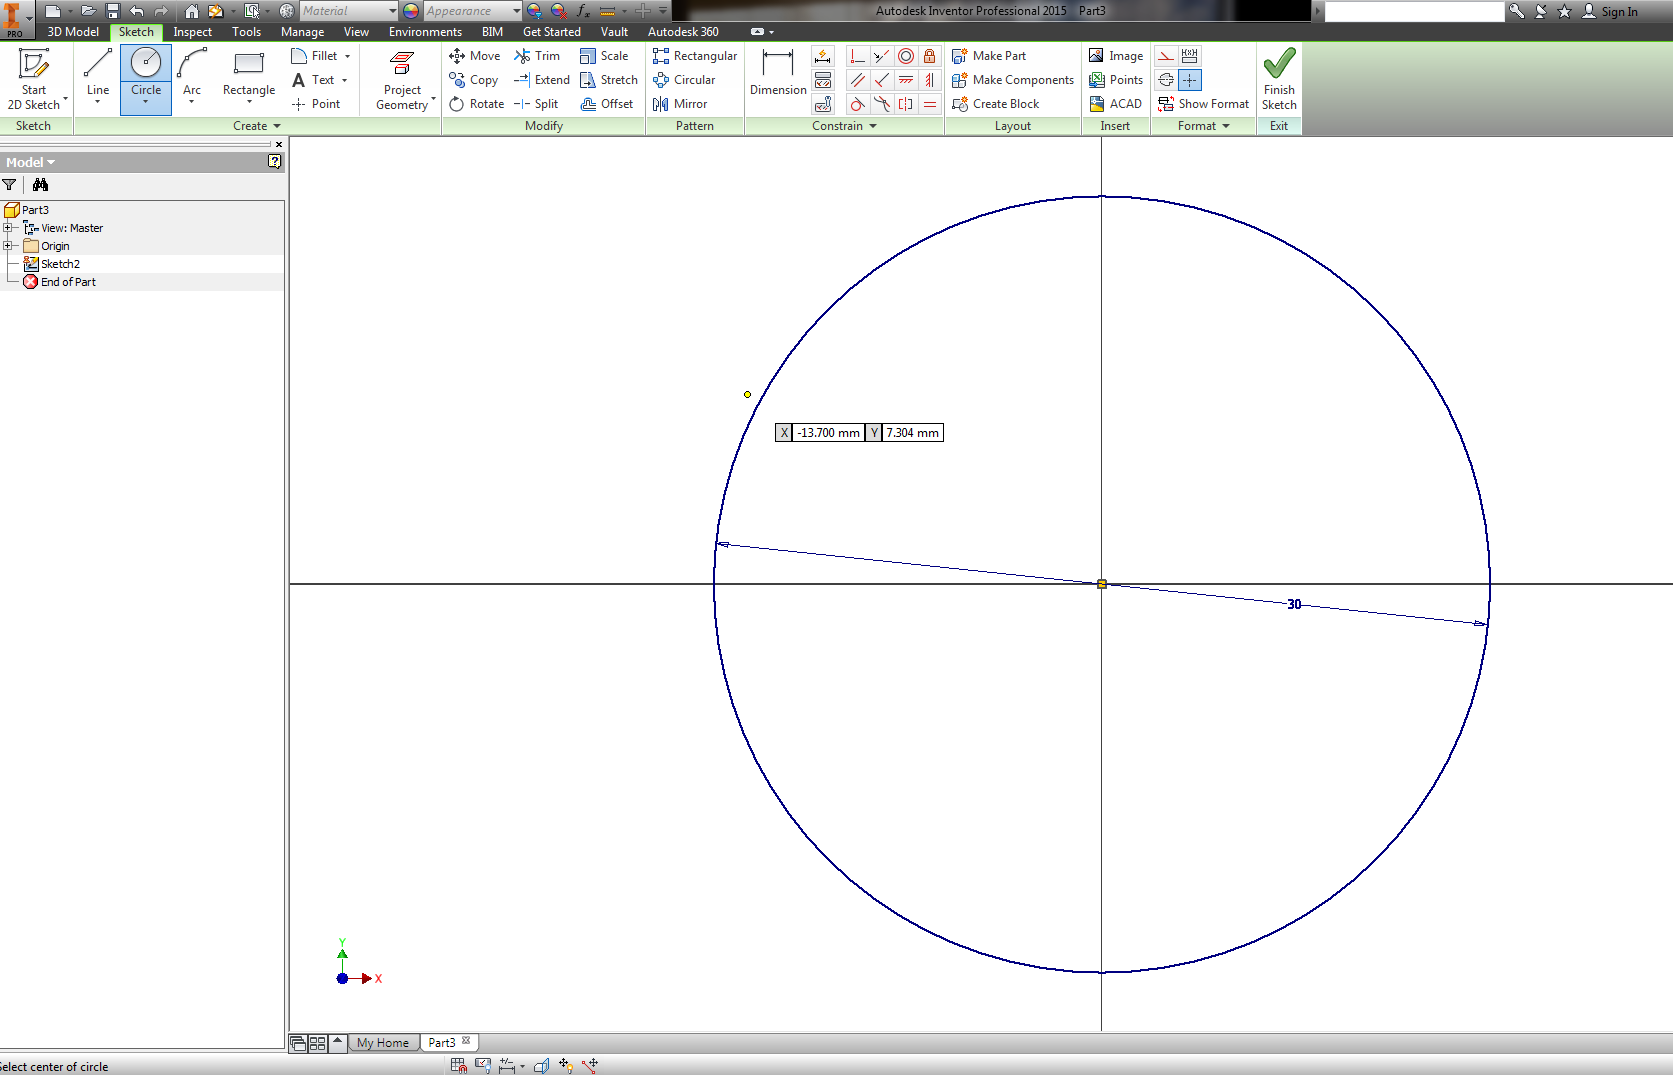Apply the Equal constraint
The height and width of the screenshot is (1075, 1673).
[930, 104]
